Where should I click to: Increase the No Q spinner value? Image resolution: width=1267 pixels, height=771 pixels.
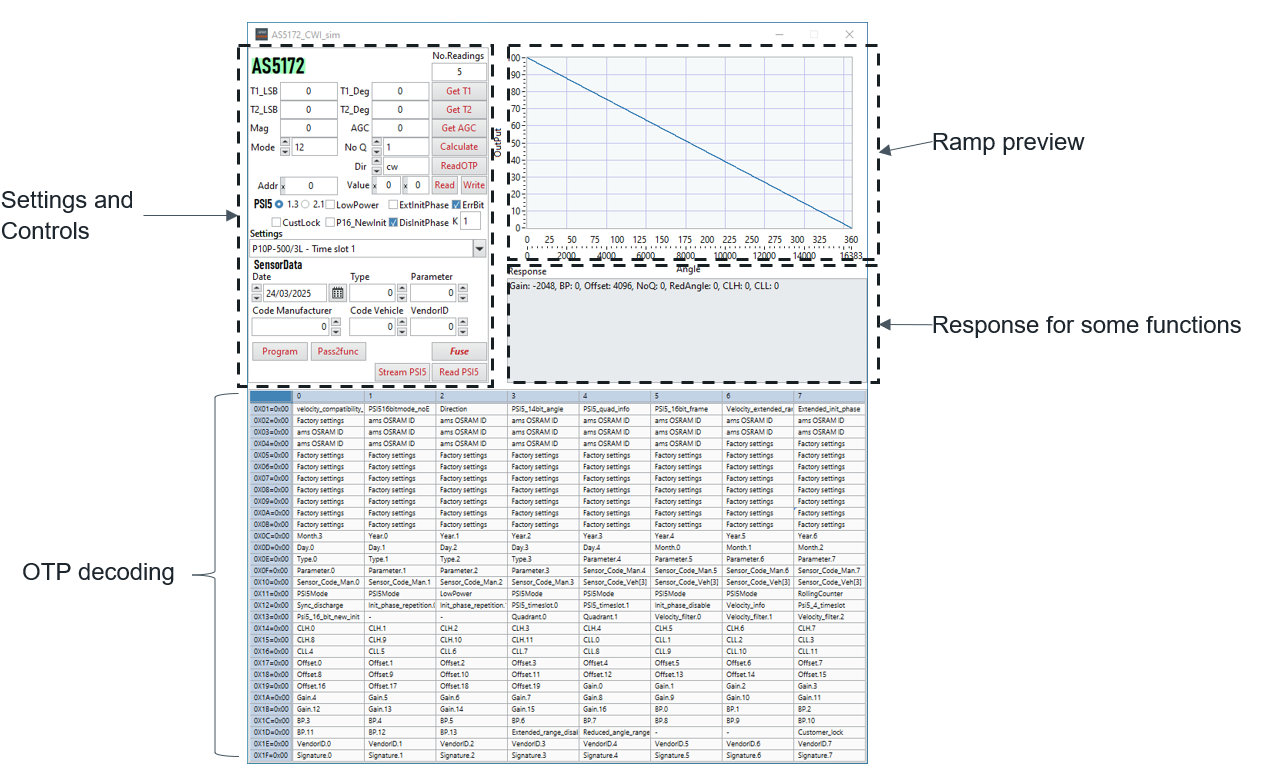tap(377, 142)
